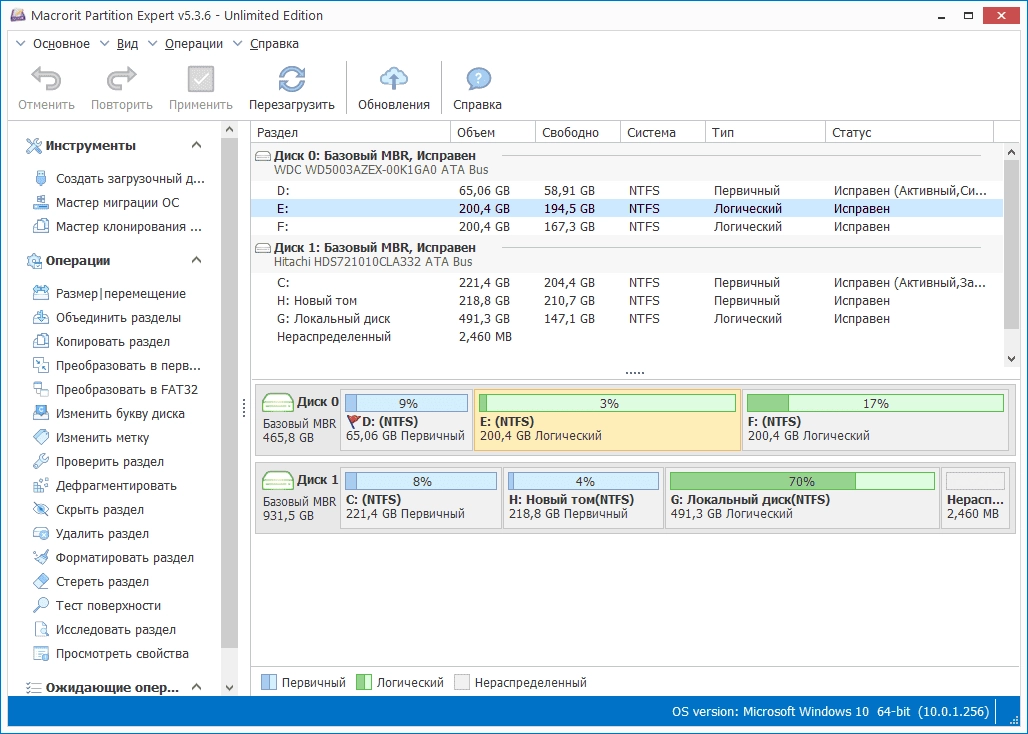Viewport: 1028px width, 734px height.
Task: Choose Исследовать раздел operation
Action: [104, 630]
